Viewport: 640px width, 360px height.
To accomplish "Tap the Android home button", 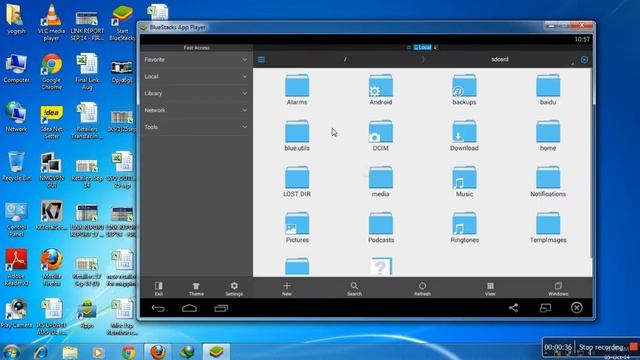I will point(189,308).
